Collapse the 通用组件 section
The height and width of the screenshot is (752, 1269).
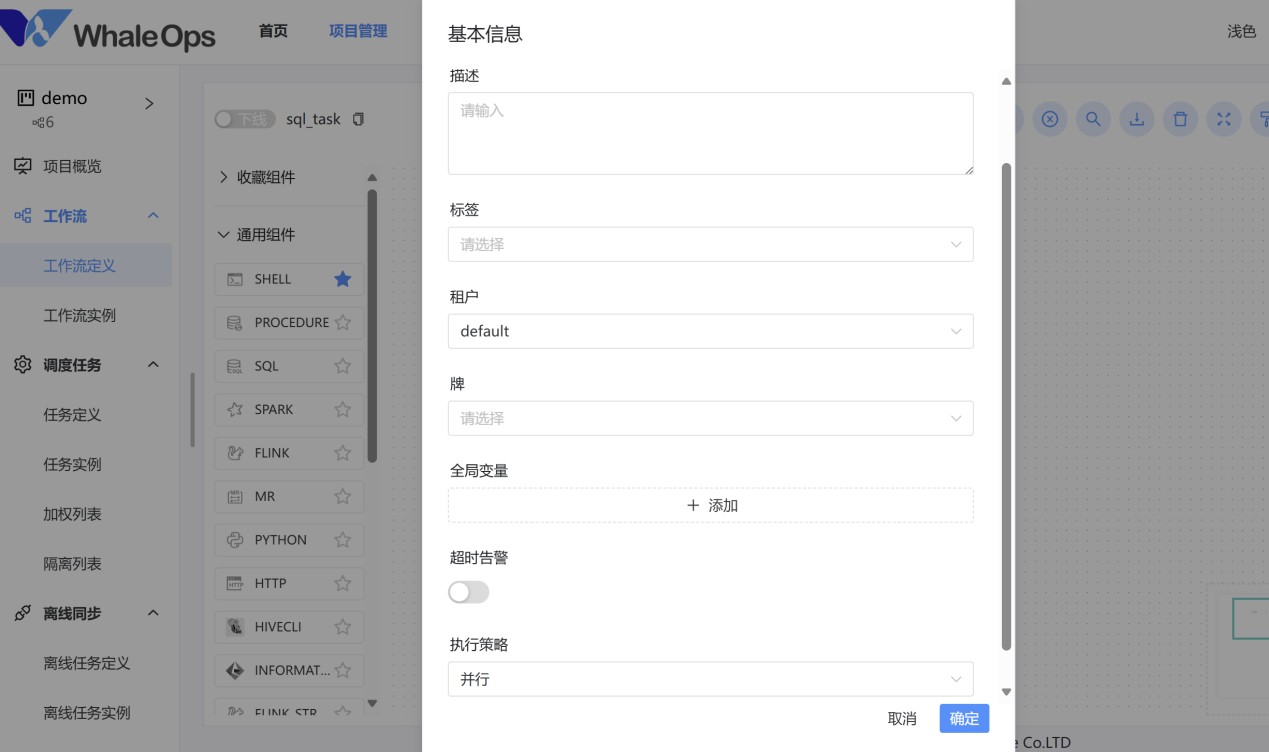point(222,234)
